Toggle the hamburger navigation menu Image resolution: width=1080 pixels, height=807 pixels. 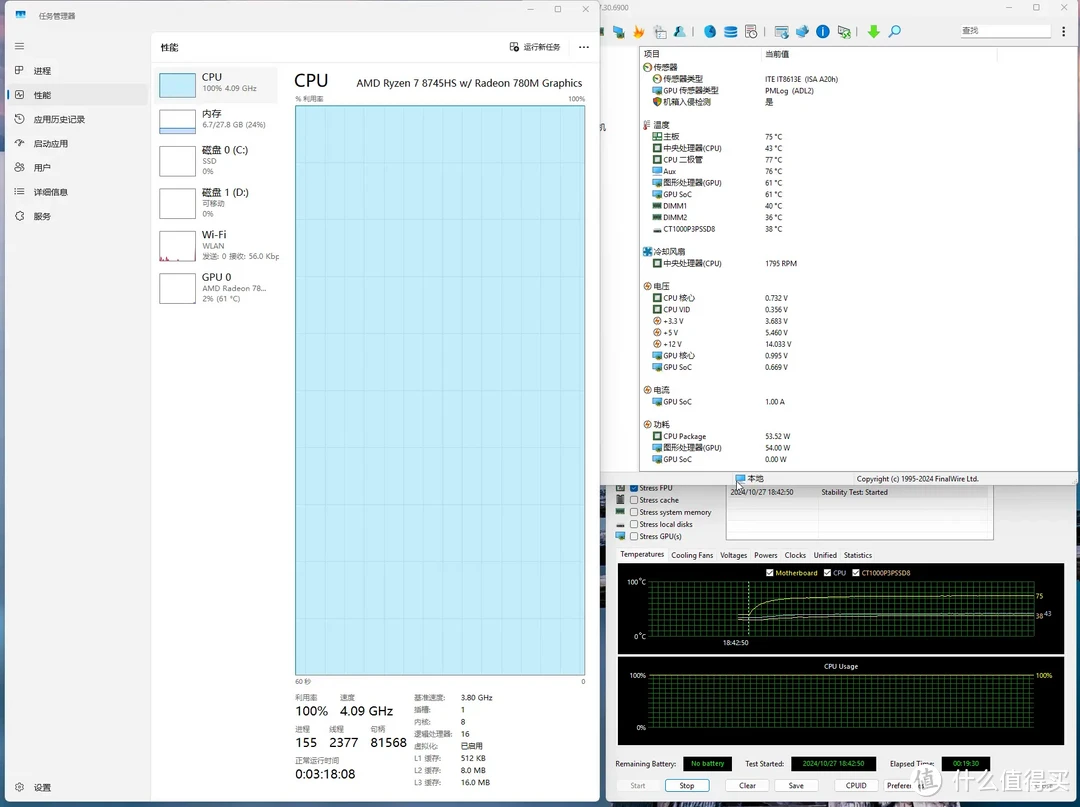point(19,46)
